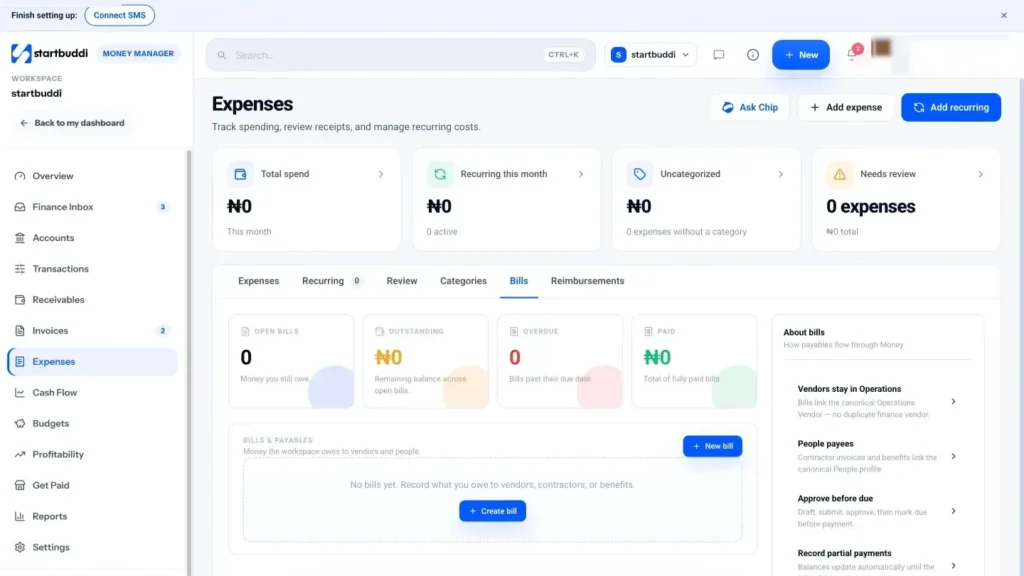
Task: Click the Total spend wallet icon
Action: [240, 174]
